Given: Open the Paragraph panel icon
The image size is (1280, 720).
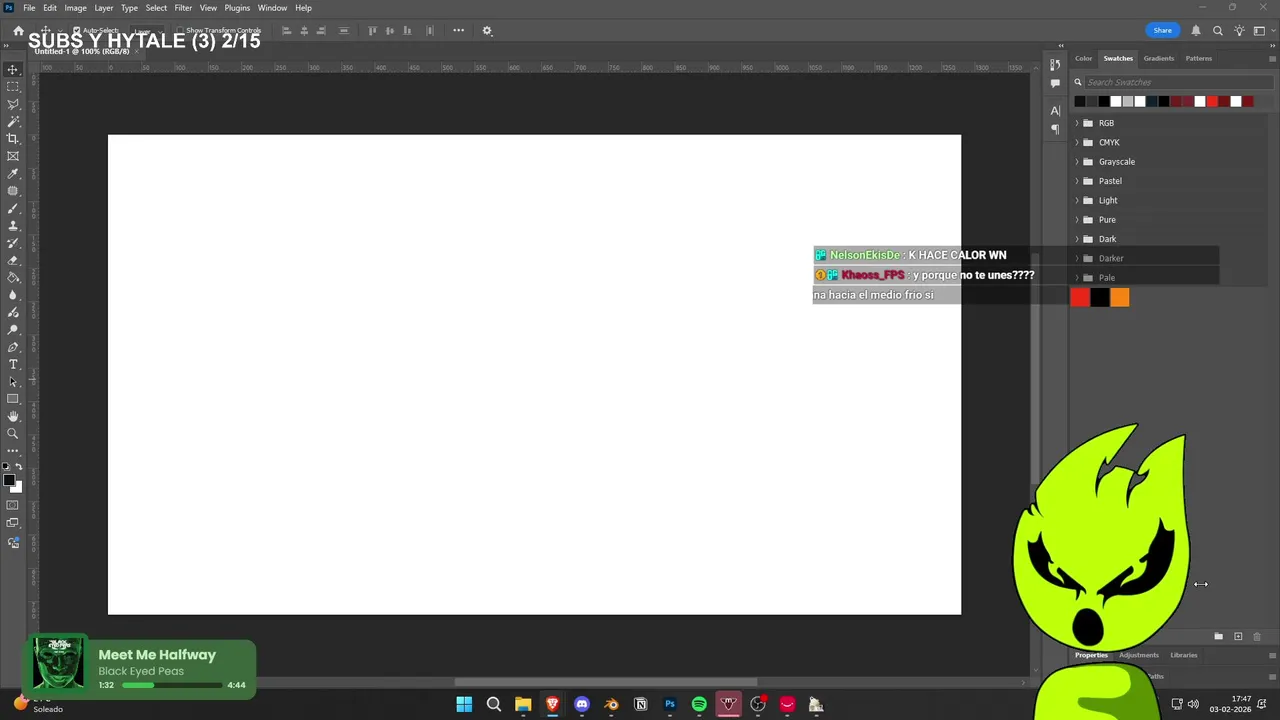Looking at the screenshot, I should [1055, 128].
